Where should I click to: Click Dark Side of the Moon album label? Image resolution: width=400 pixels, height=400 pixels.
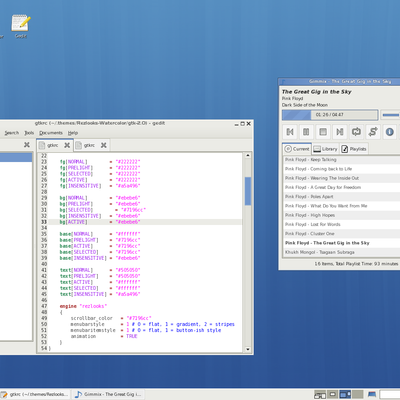305,105
